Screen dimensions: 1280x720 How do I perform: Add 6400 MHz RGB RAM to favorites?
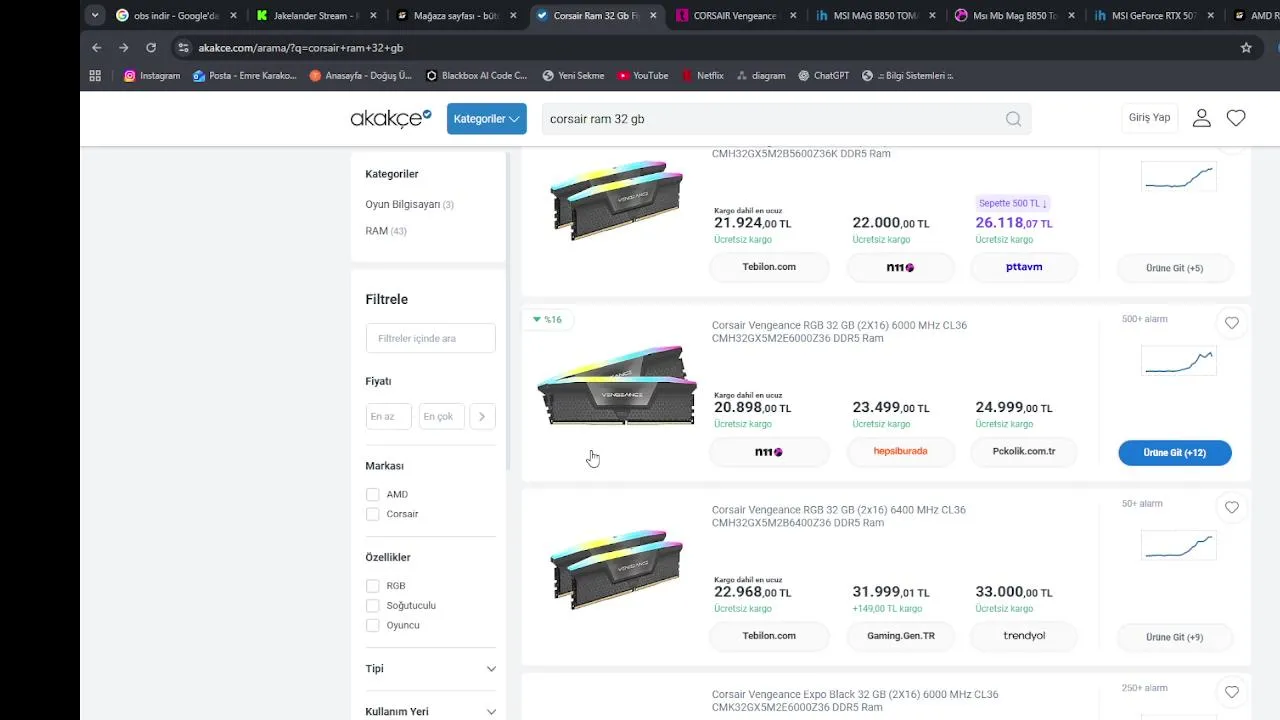(x=1232, y=507)
